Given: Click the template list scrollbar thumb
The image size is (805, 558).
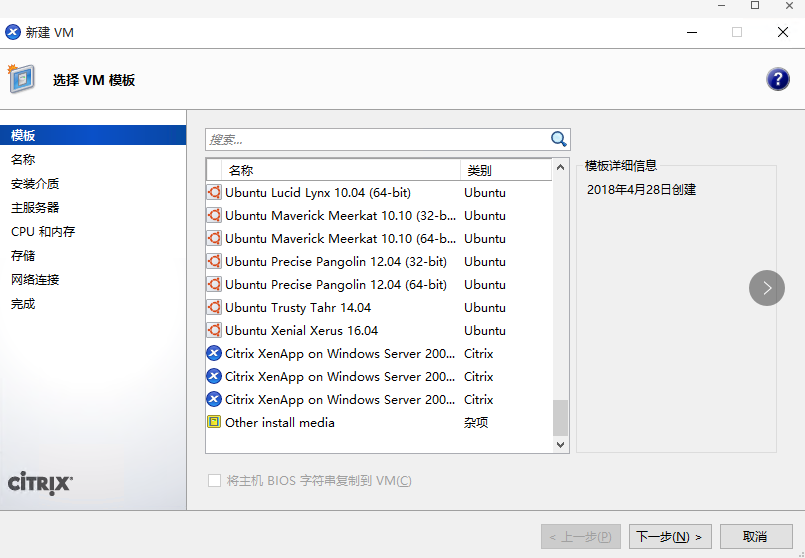Looking at the screenshot, I should [x=561, y=418].
